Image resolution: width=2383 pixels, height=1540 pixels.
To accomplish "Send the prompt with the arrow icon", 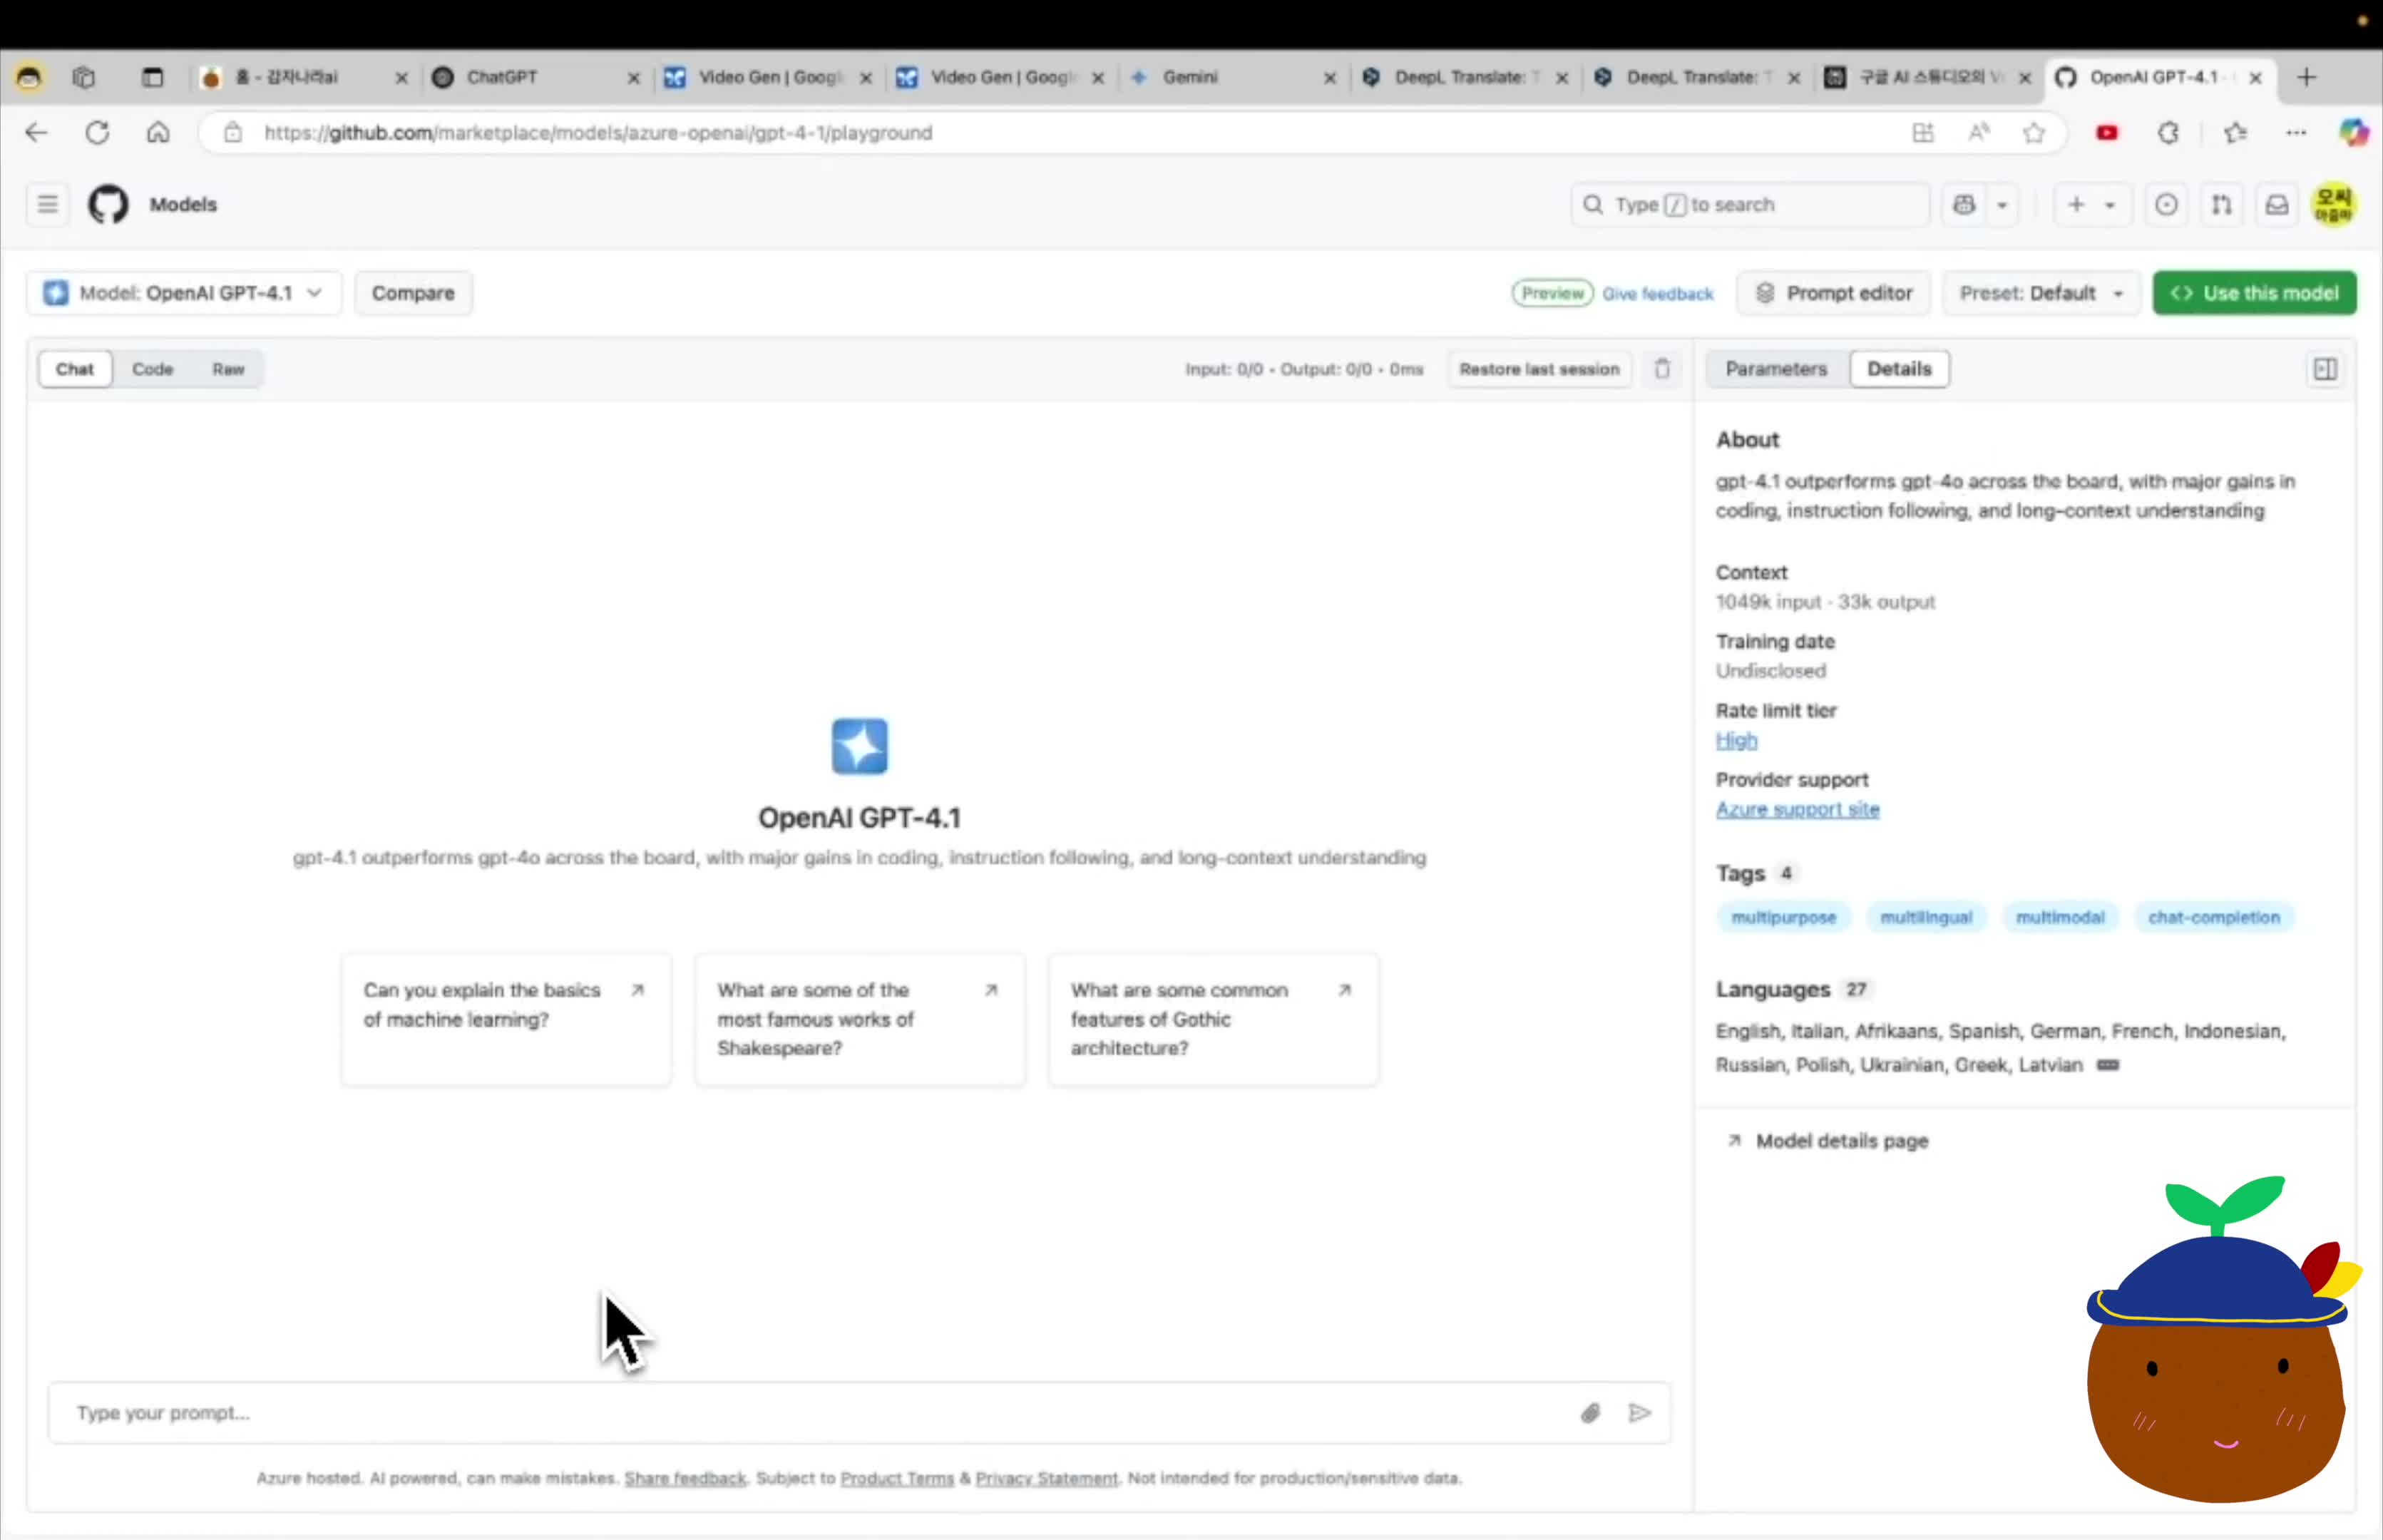I will [1639, 1413].
